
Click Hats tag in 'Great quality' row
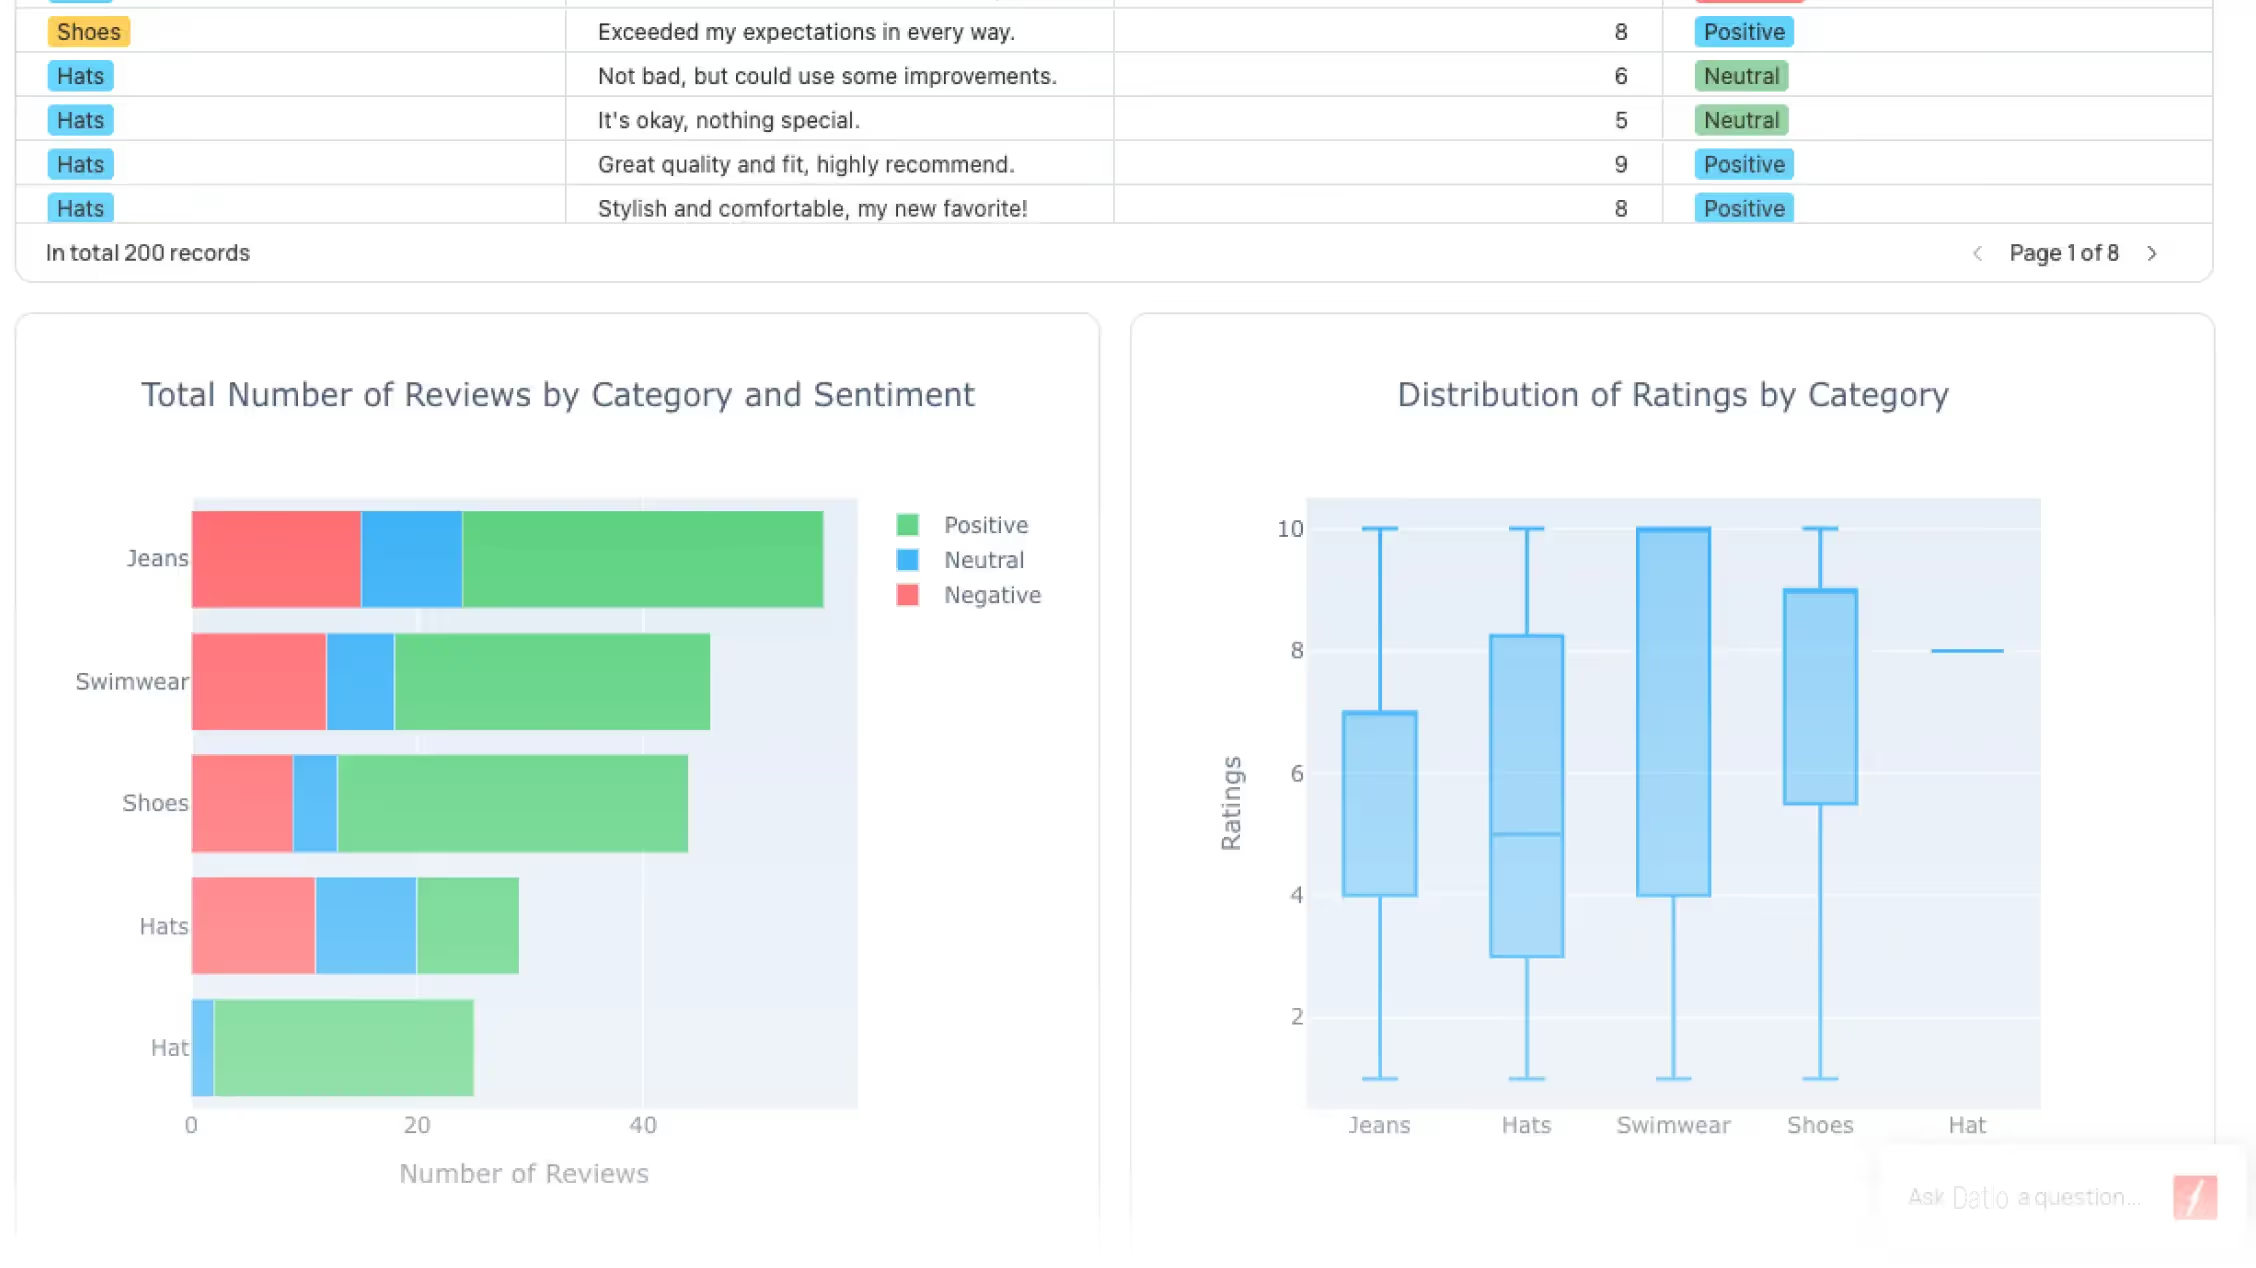pyautogui.click(x=80, y=164)
